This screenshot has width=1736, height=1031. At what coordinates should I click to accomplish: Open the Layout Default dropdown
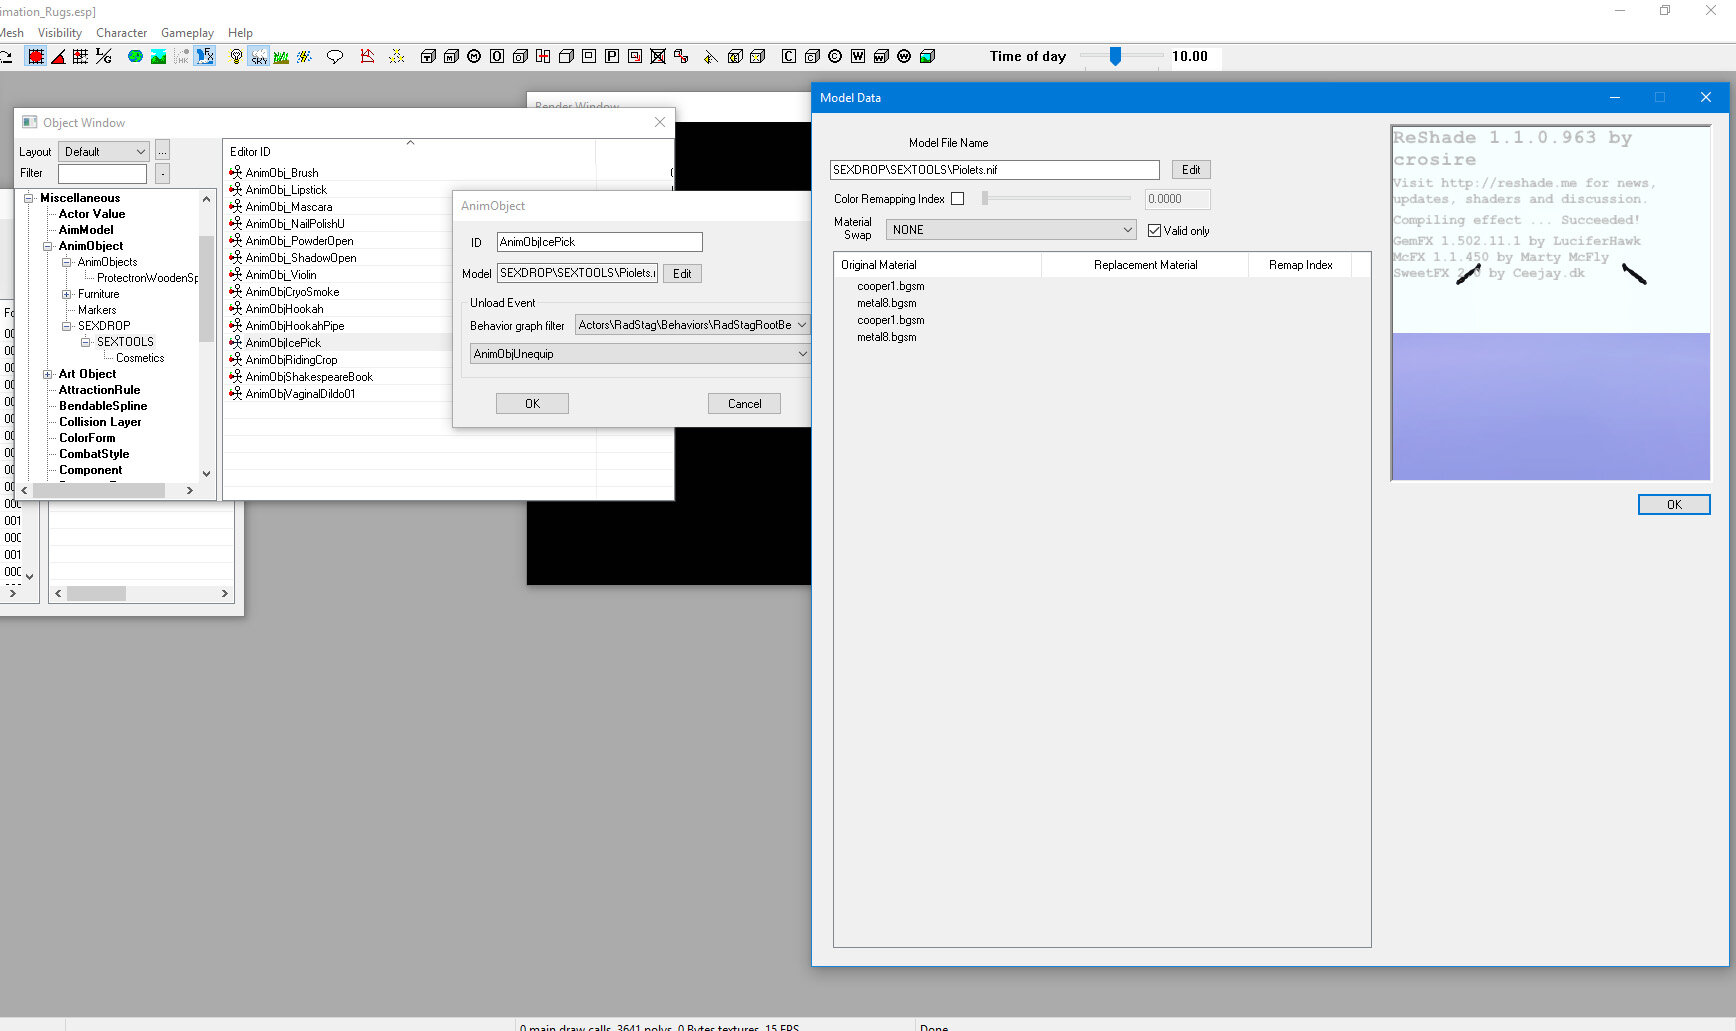click(x=104, y=152)
